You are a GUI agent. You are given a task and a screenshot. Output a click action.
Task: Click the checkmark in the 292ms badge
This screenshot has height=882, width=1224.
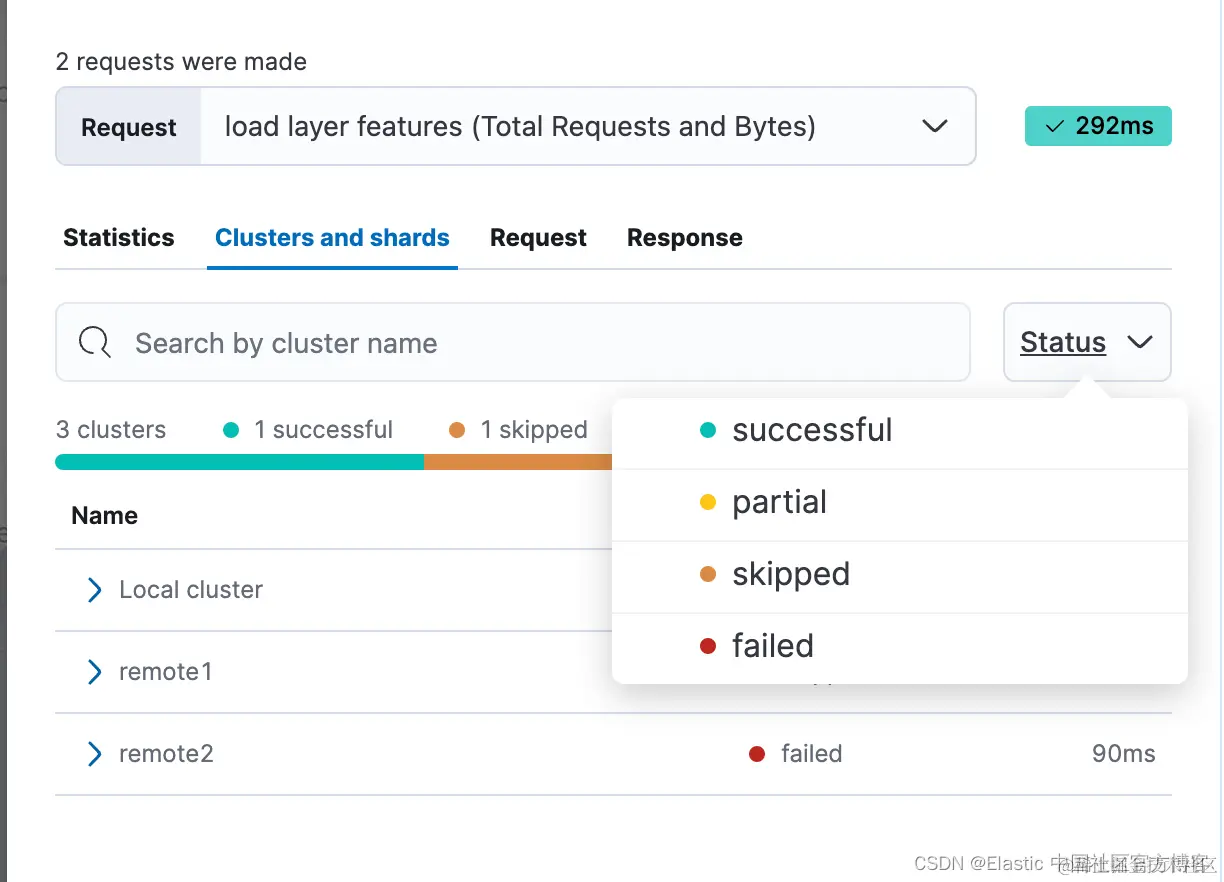(x=1053, y=127)
